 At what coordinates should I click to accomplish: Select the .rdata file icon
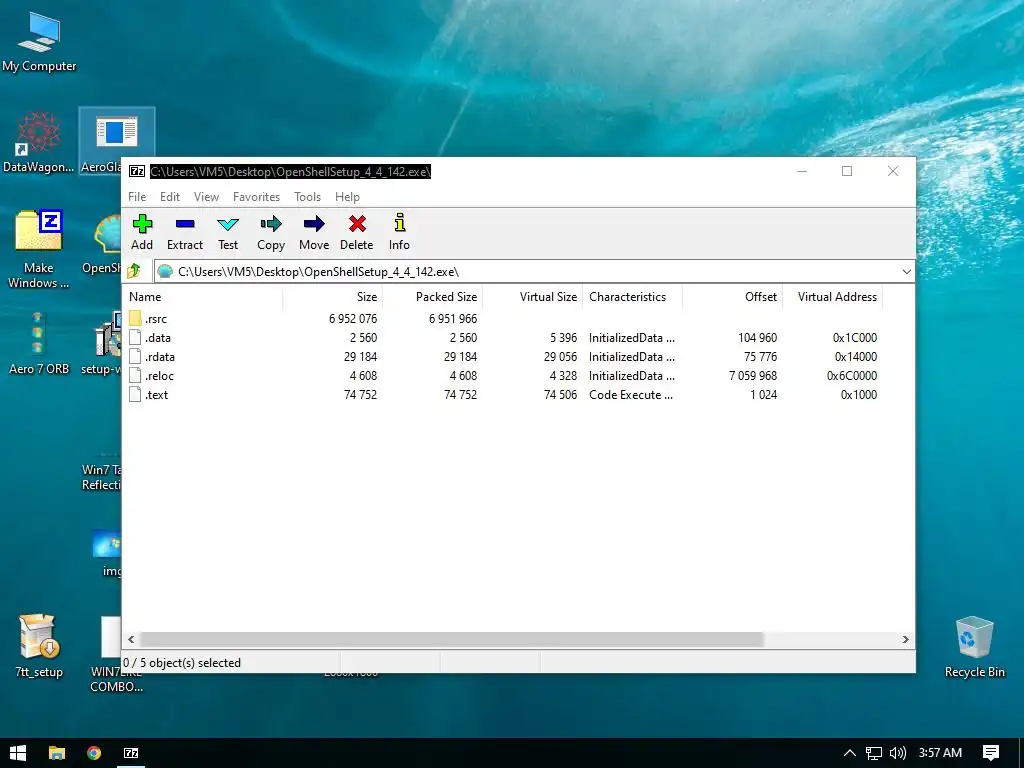[135, 356]
